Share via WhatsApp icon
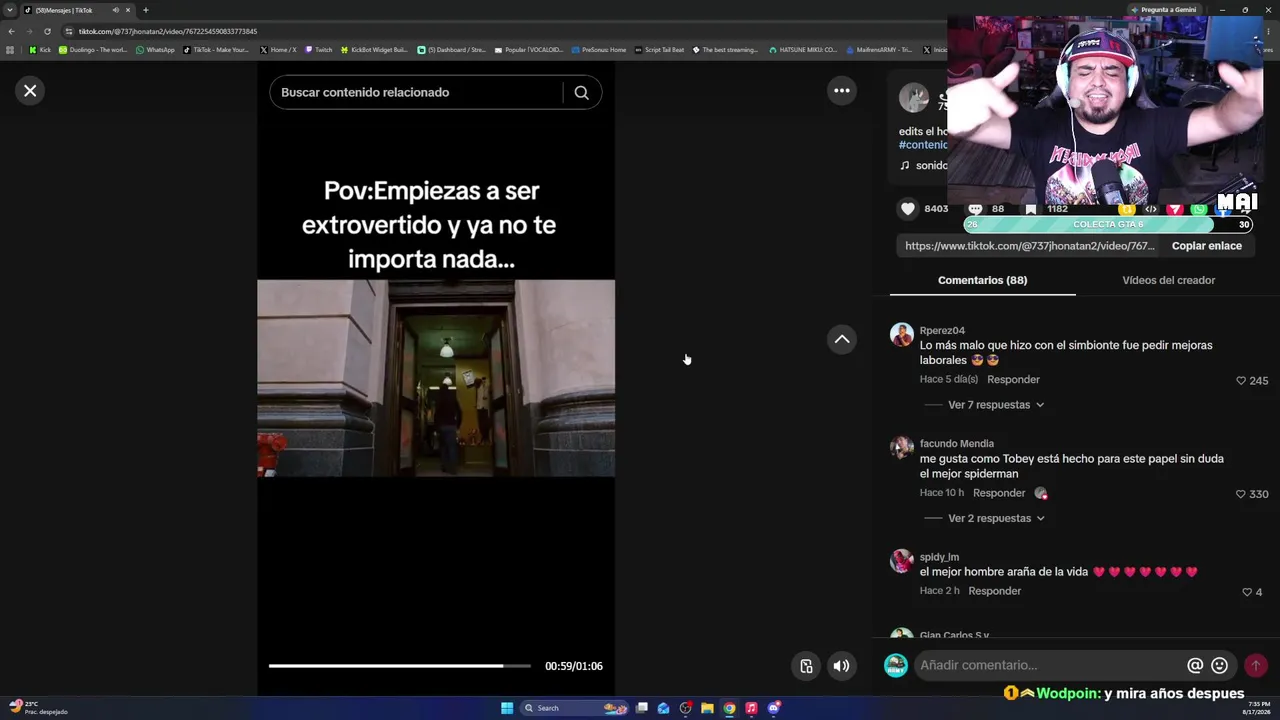The image size is (1280, 720). pyautogui.click(x=1199, y=209)
